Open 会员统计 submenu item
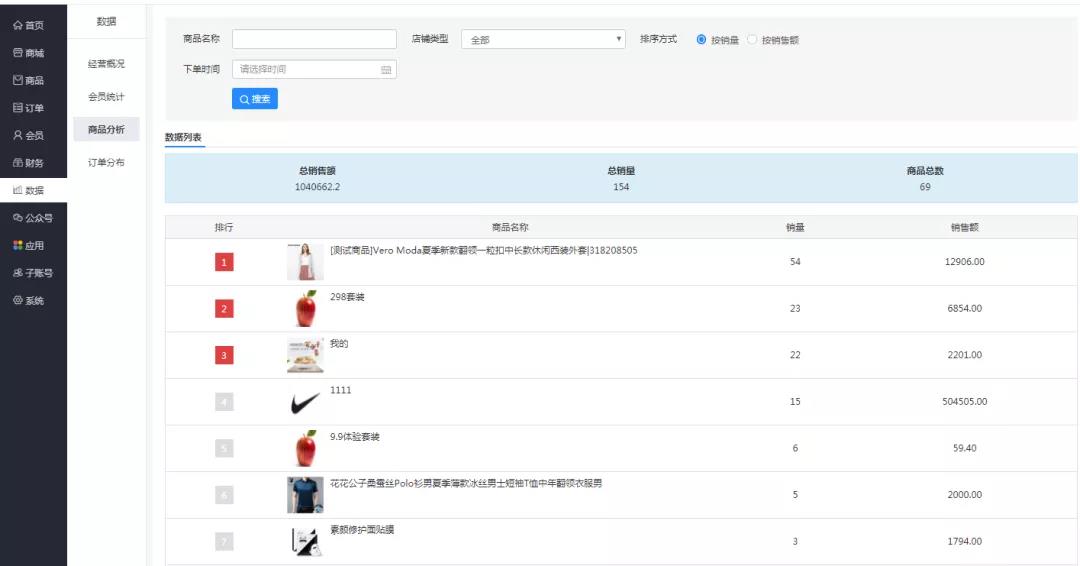Image resolution: width=1080 pixels, height=566 pixels. click(106, 97)
